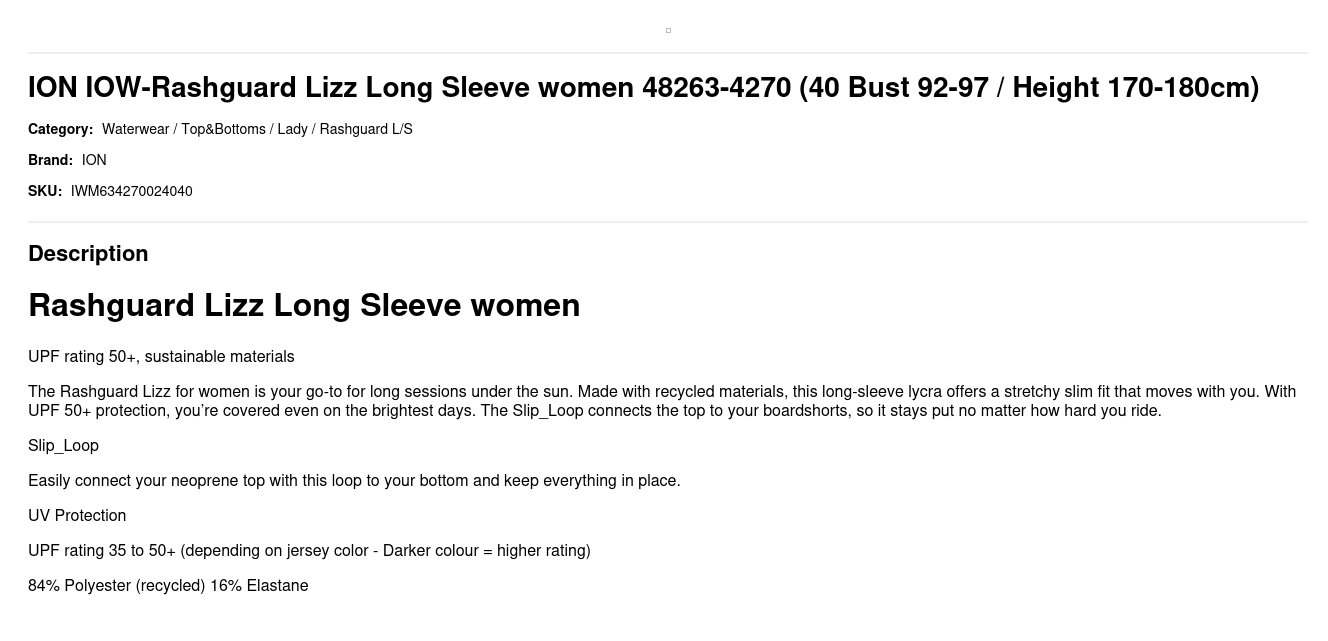1328x641 pixels.
Task: Click the Rashguard L/S text in the category
Action: pos(366,129)
